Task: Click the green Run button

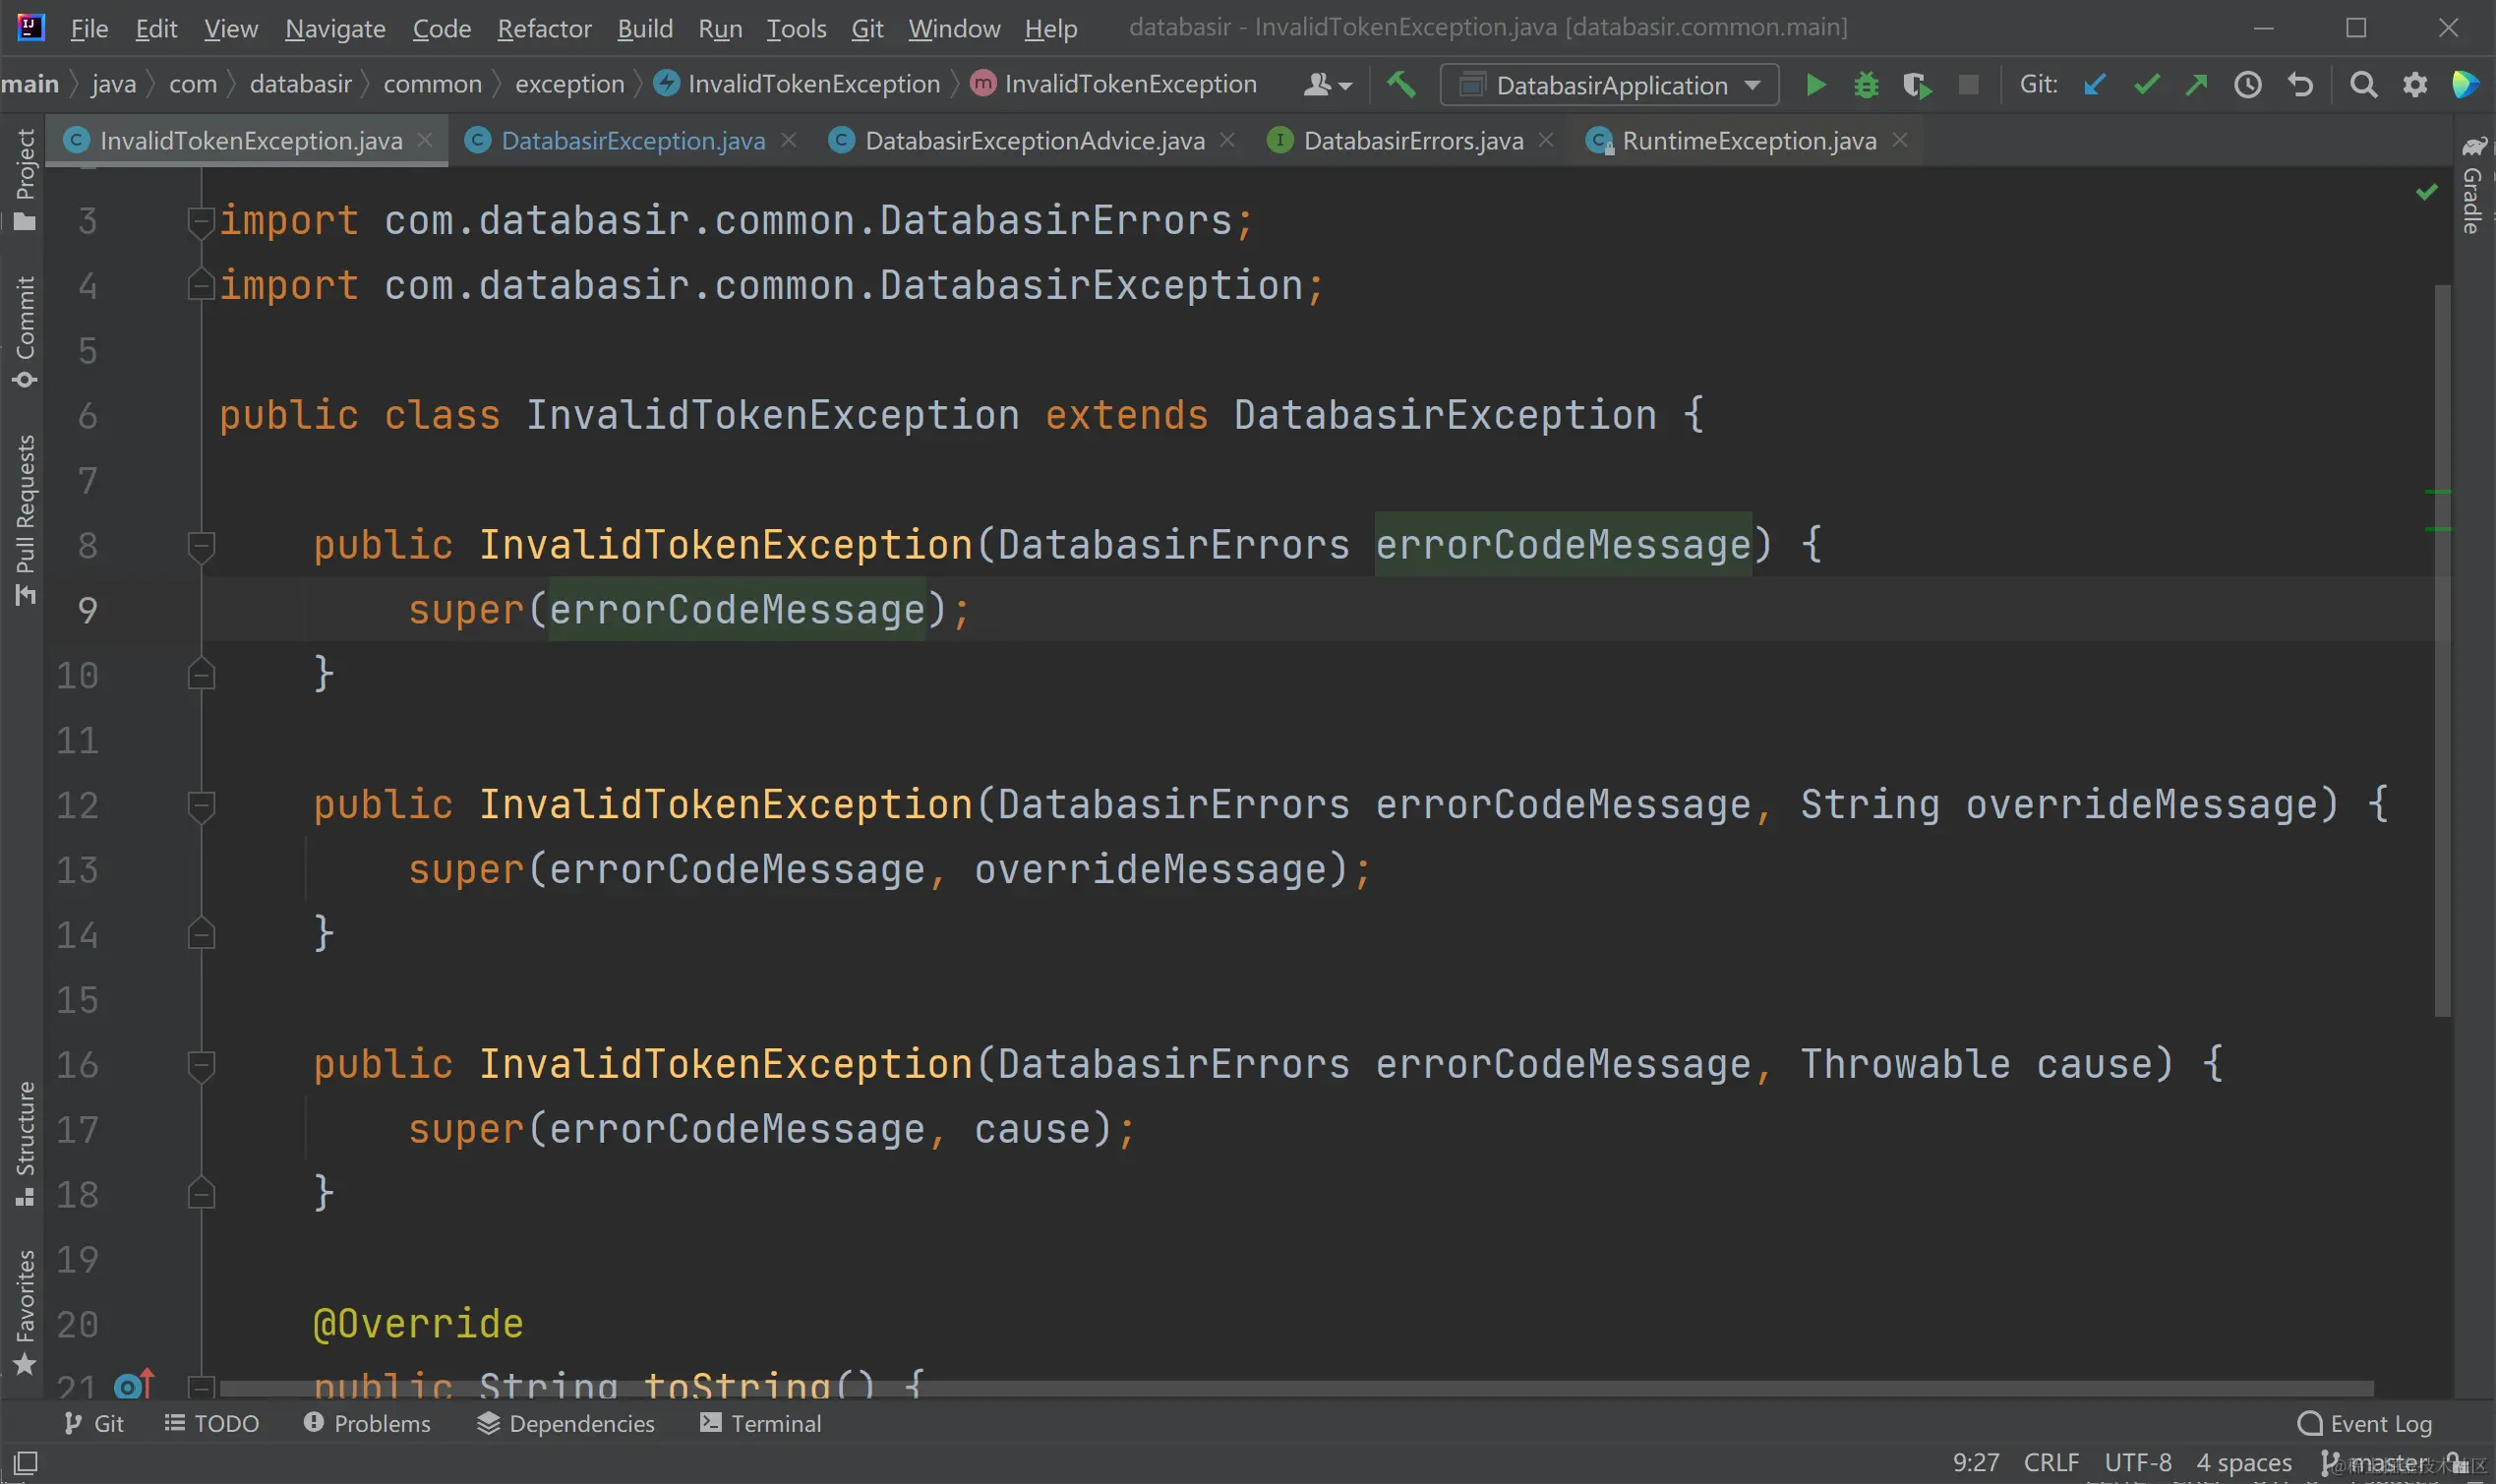Action: (x=1815, y=85)
